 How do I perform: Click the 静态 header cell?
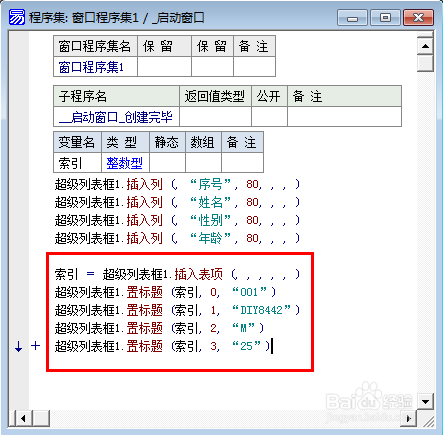click(167, 142)
